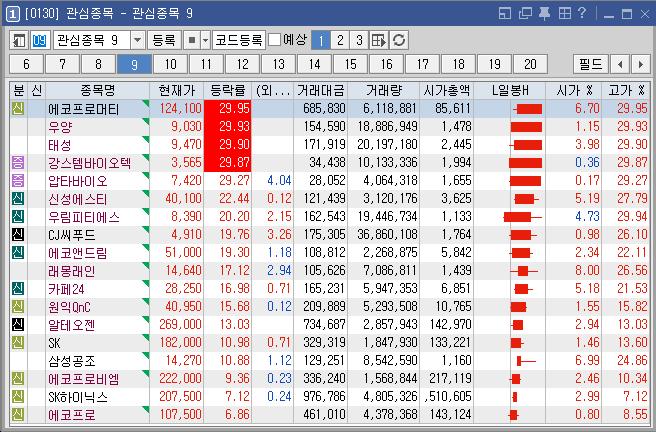Click the price 269,000 in 알테오젠 row

pos(180,325)
